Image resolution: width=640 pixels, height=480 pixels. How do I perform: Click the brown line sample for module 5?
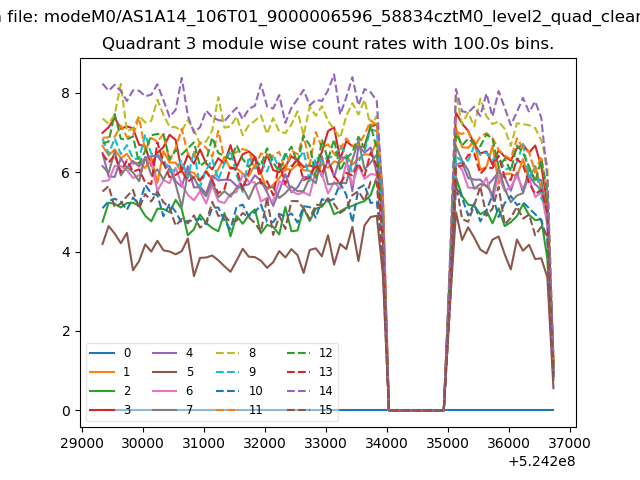(165, 371)
